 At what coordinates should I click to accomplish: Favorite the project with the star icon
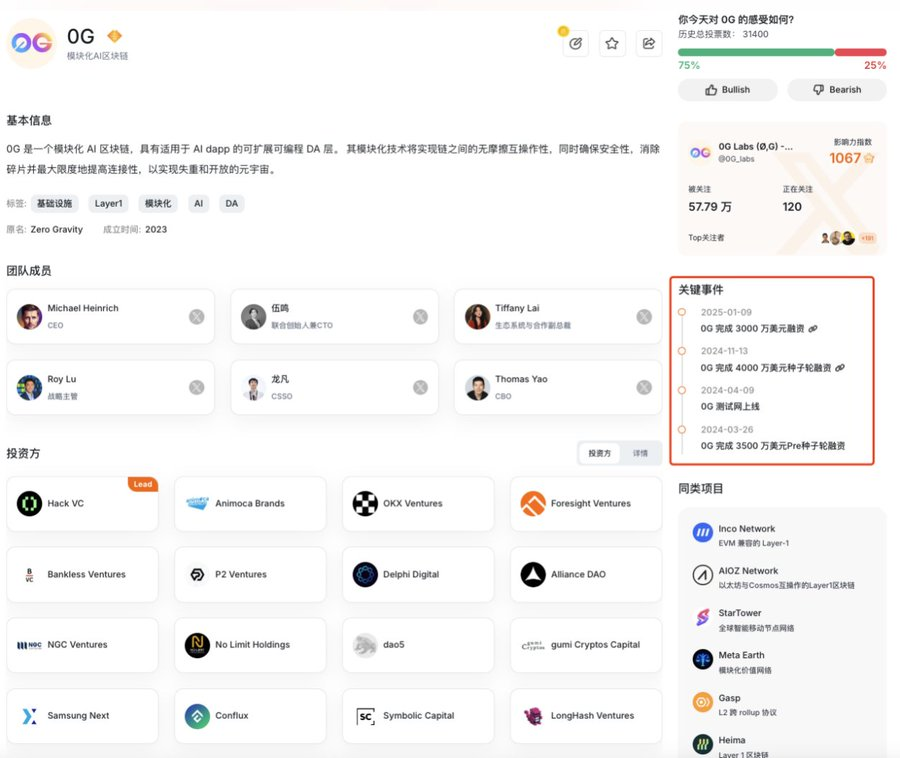click(612, 44)
